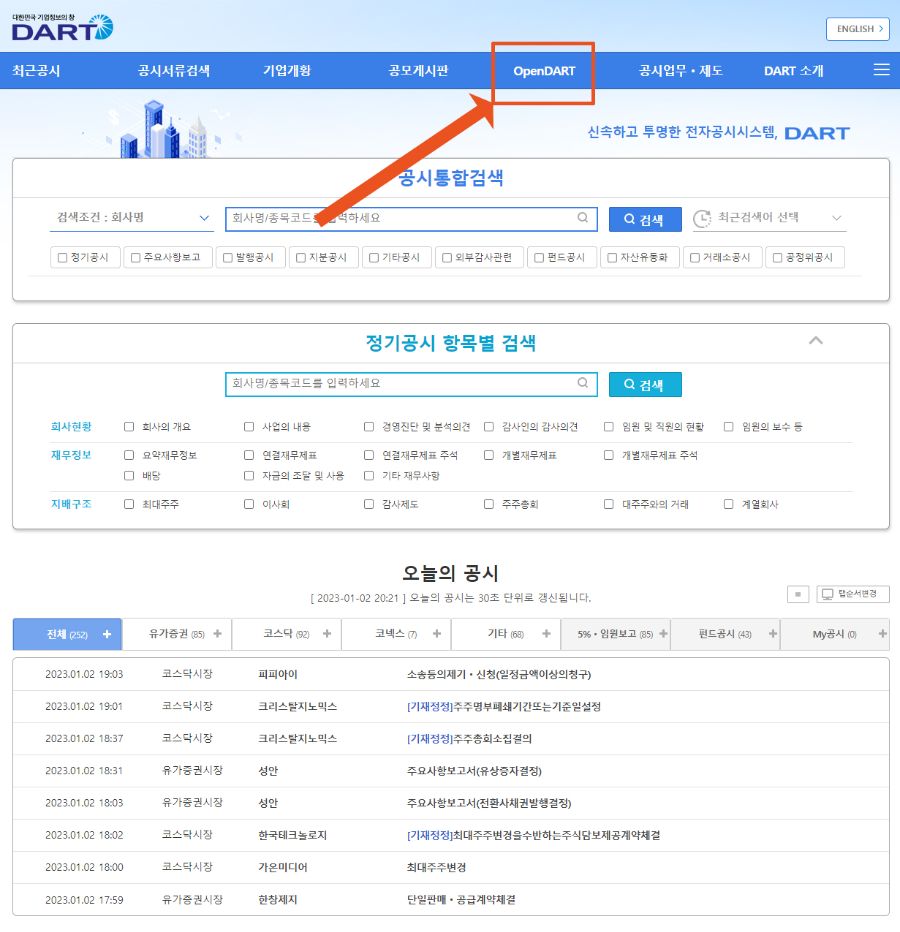This screenshot has height=932, width=900.
Task: Check the 최대주주 checkbox
Action: 129,504
